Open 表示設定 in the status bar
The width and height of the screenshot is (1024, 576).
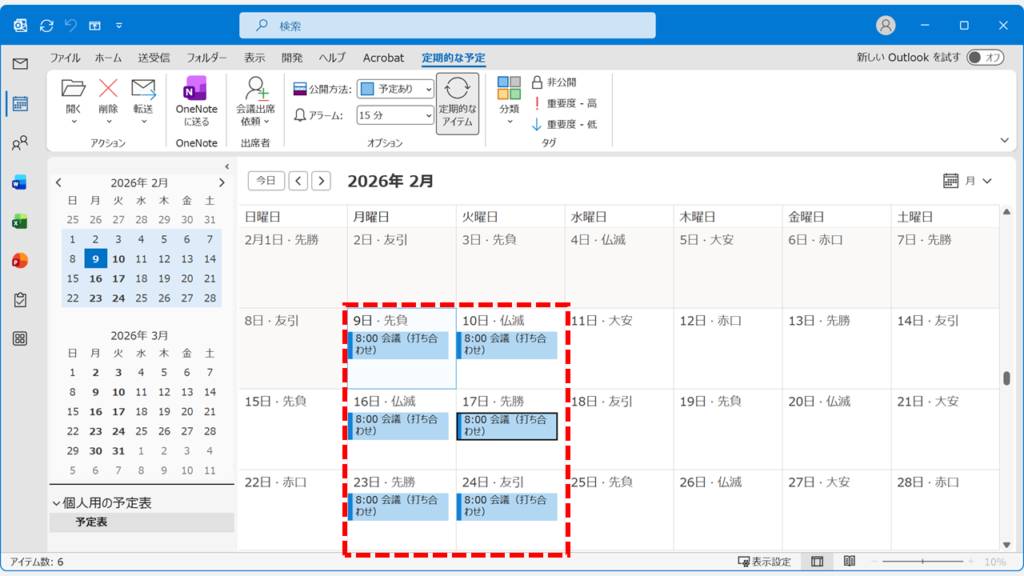766,561
